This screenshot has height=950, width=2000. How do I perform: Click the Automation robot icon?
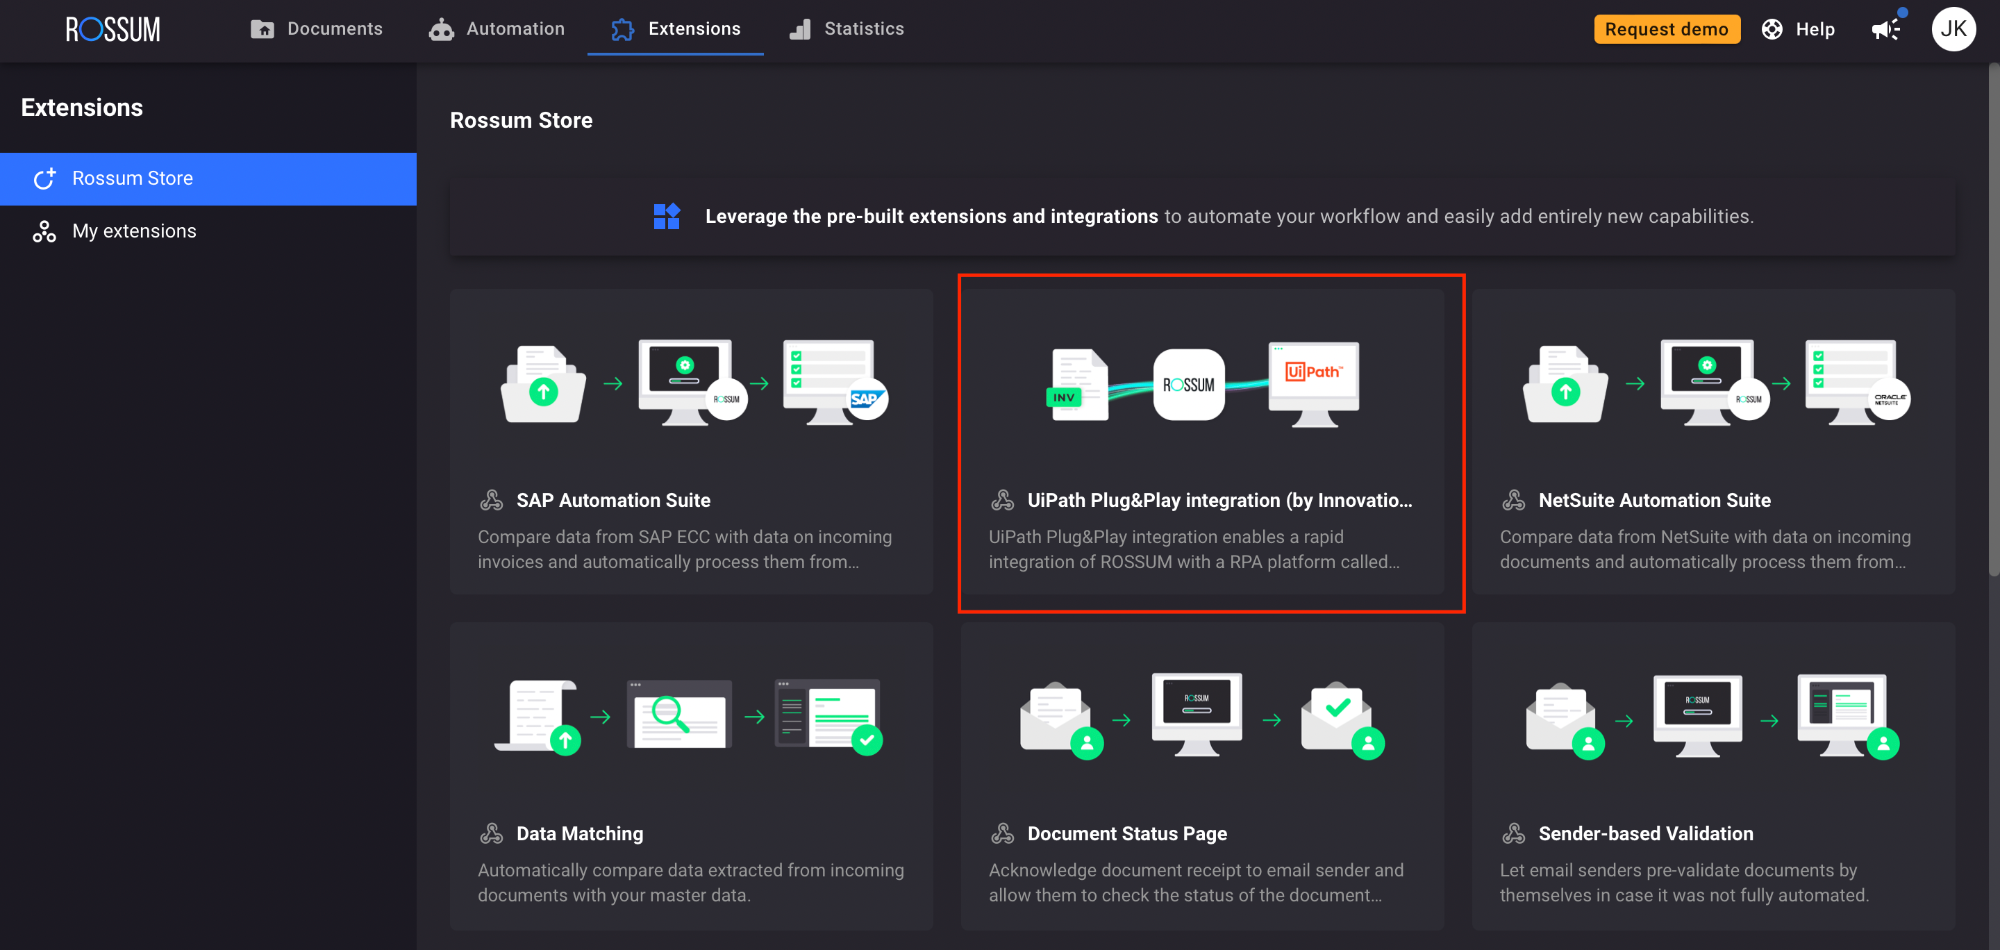441,29
